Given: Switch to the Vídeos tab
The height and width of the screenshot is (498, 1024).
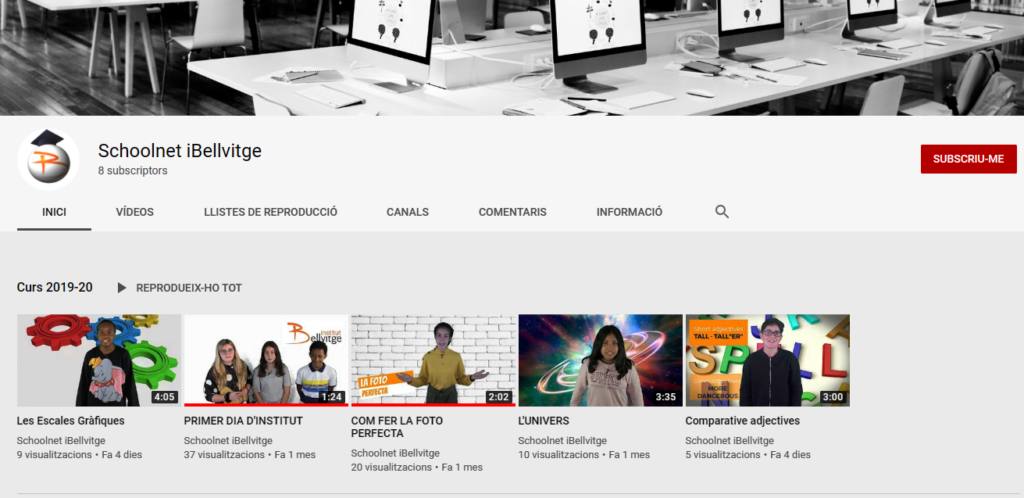Looking at the screenshot, I should (x=134, y=212).
